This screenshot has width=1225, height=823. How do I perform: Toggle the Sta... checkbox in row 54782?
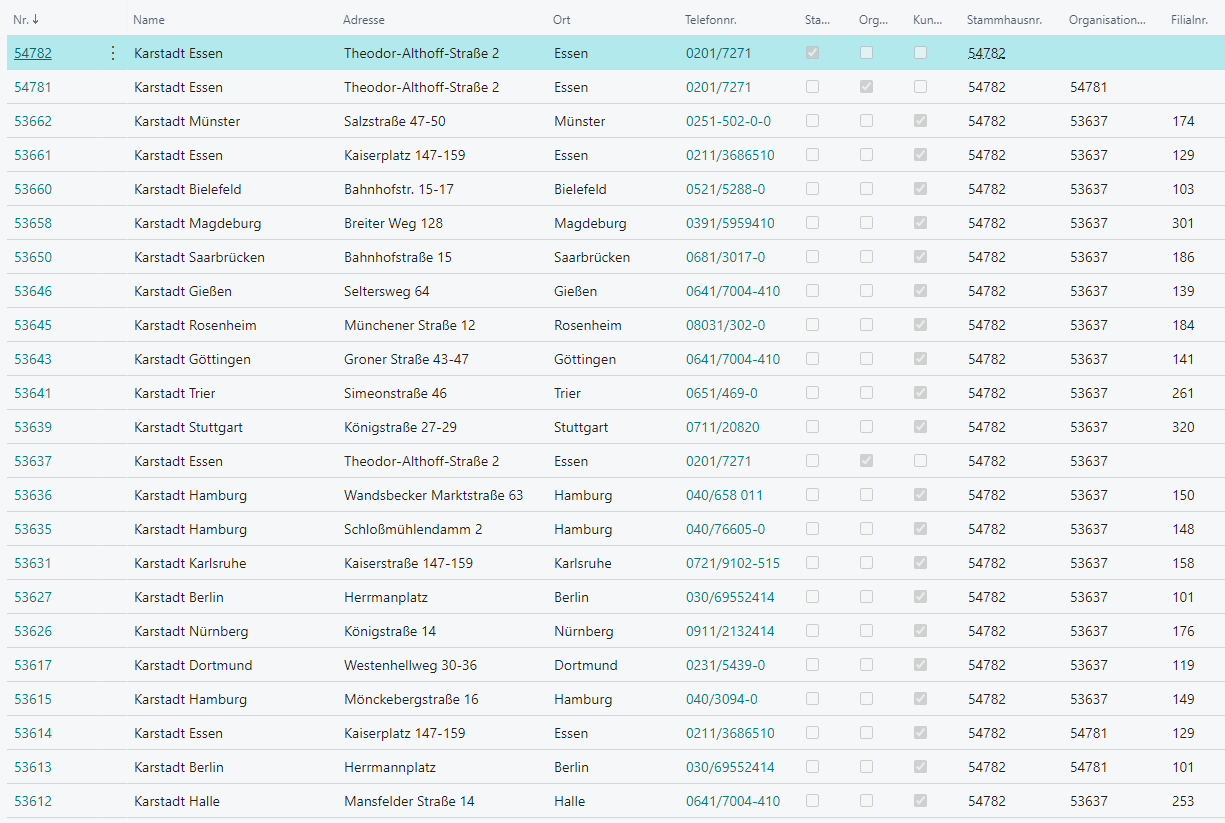point(812,53)
